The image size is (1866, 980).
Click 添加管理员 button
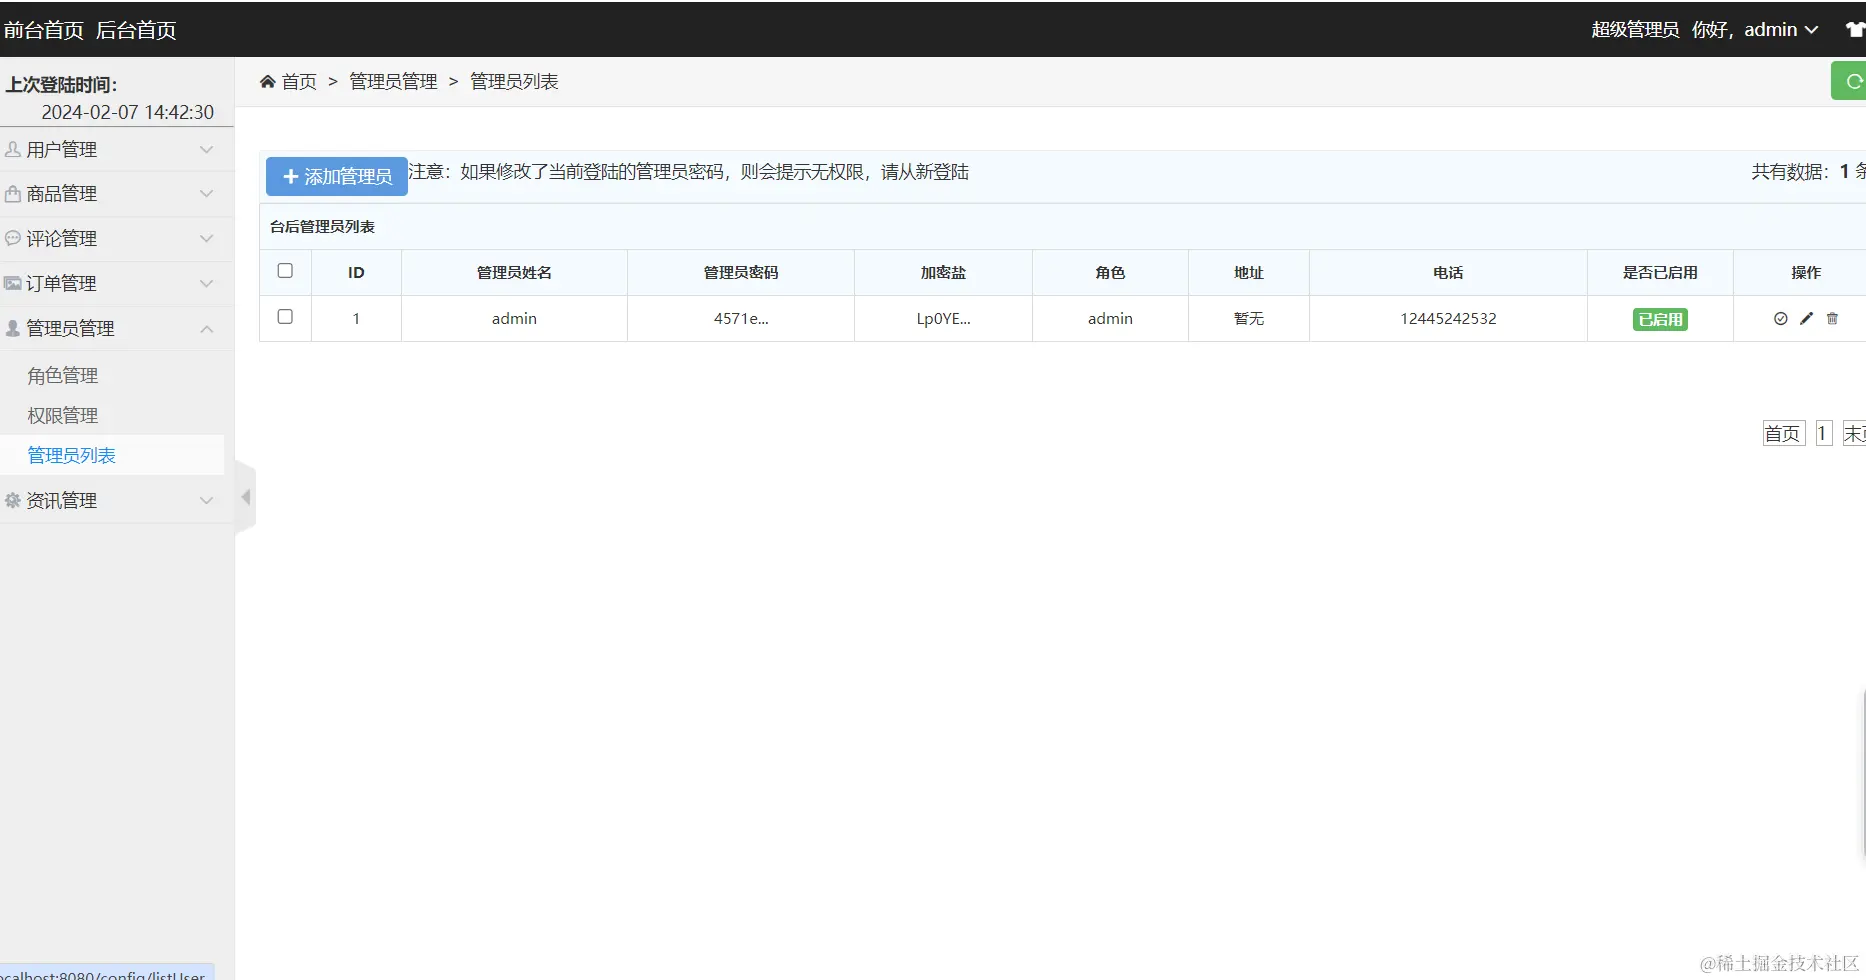pyautogui.click(x=337, y=176)
